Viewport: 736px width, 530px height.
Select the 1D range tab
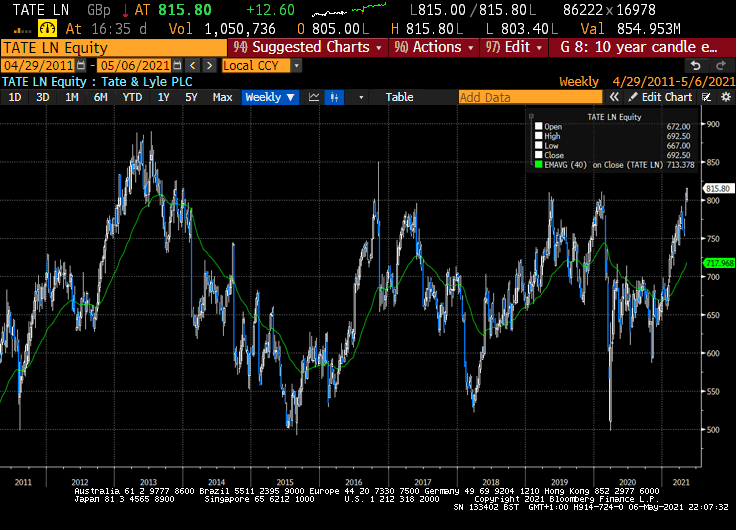(15, 97)
